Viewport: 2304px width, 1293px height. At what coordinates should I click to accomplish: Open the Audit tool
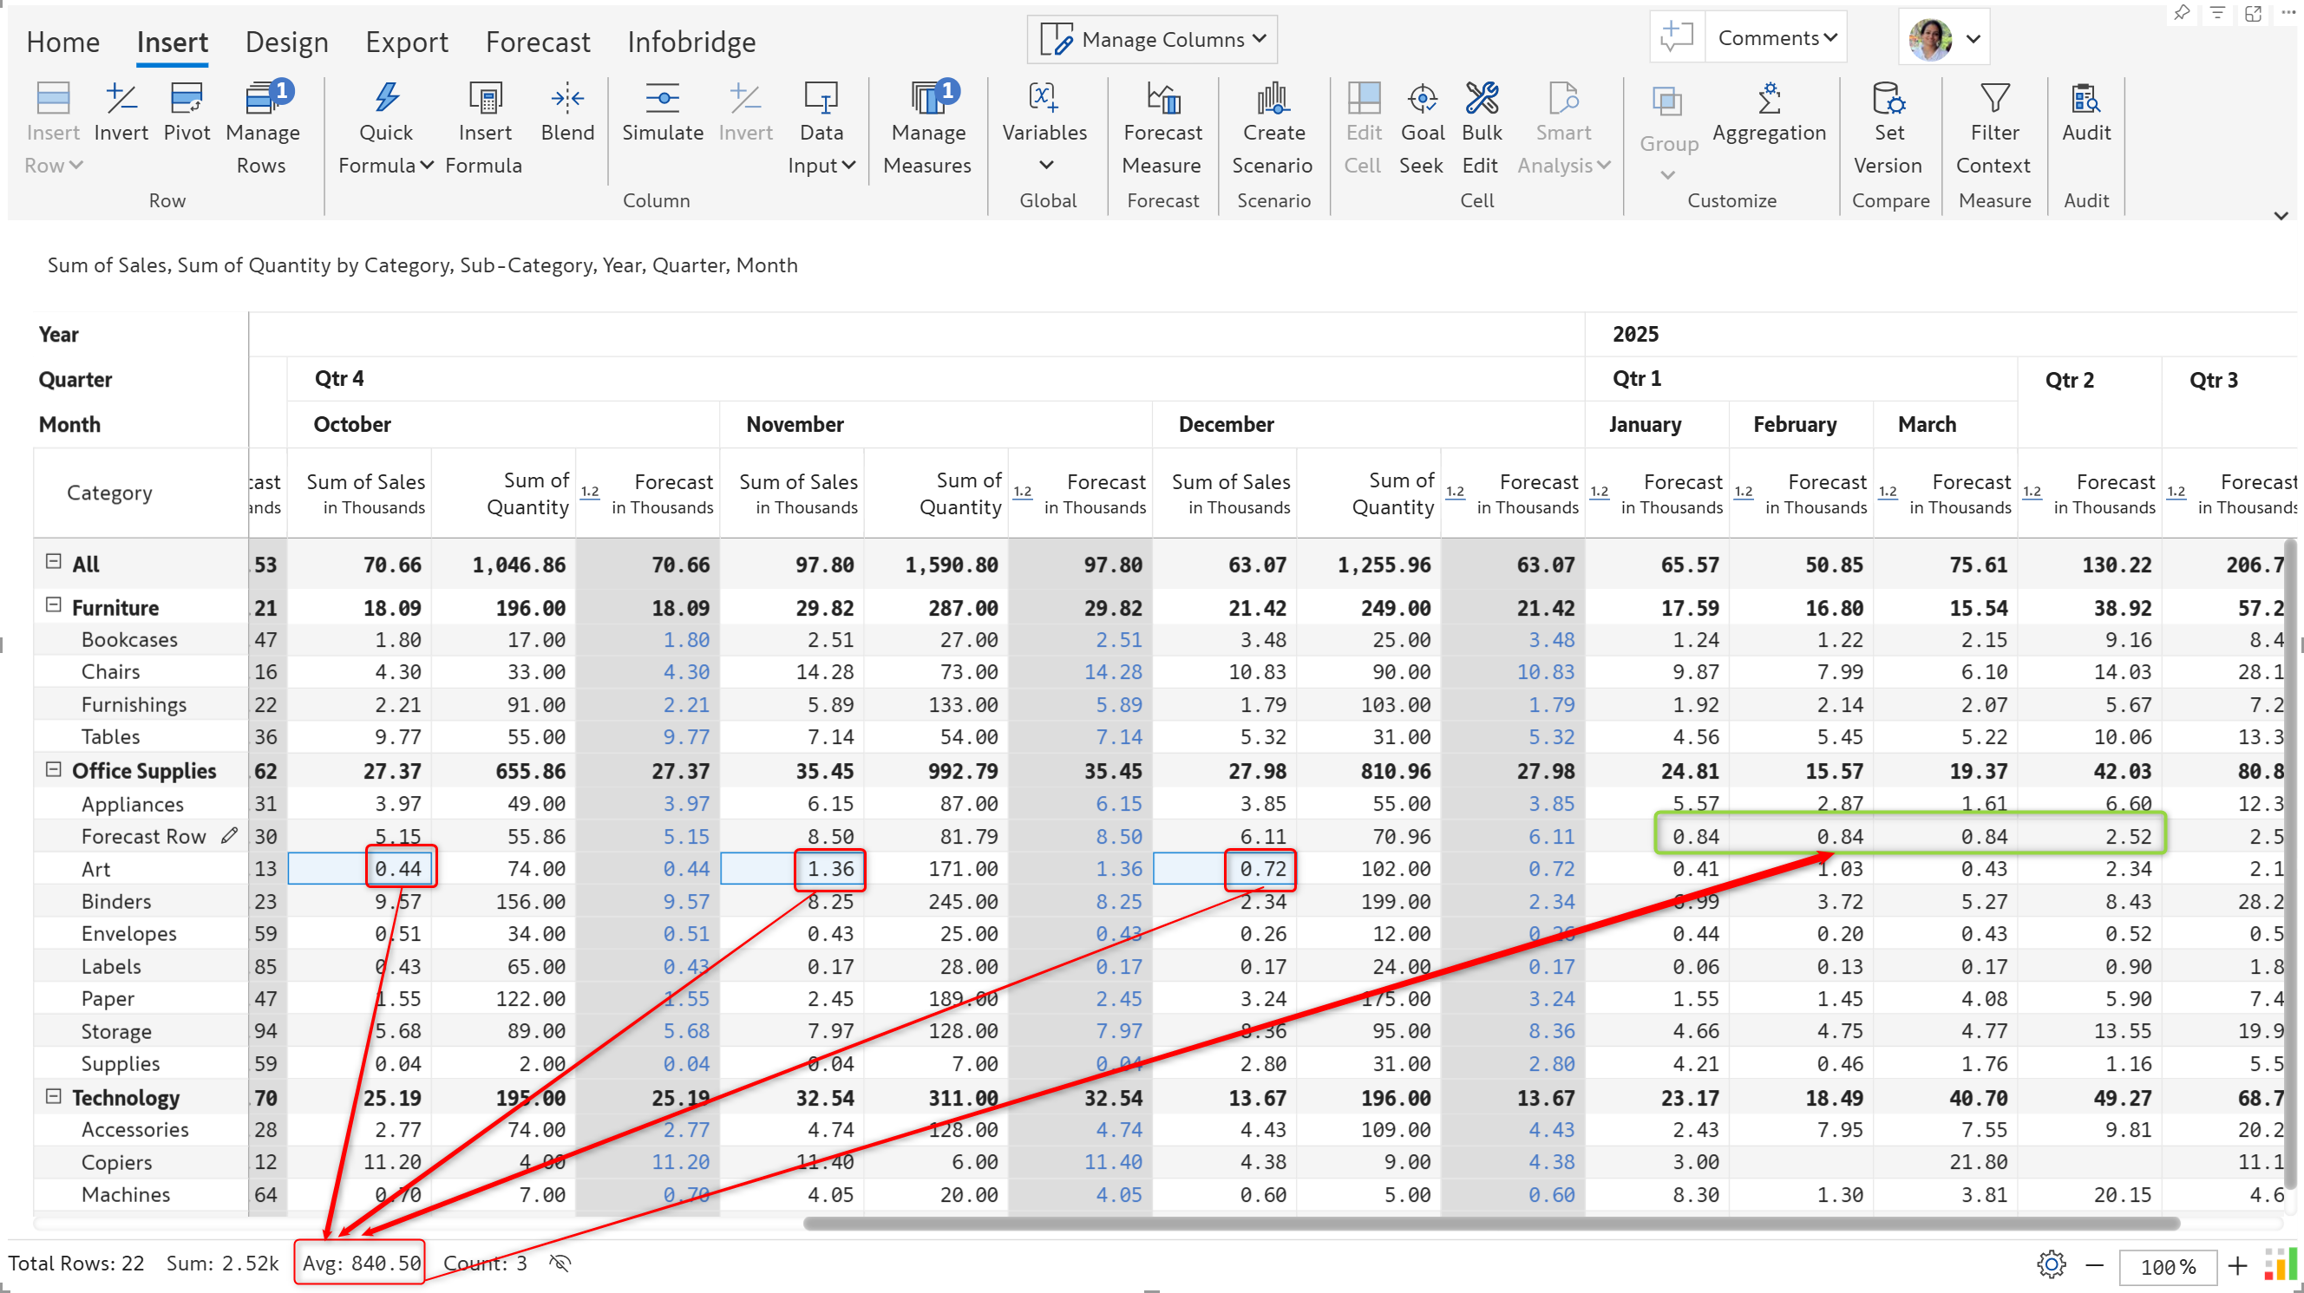tap(2085, 113)
